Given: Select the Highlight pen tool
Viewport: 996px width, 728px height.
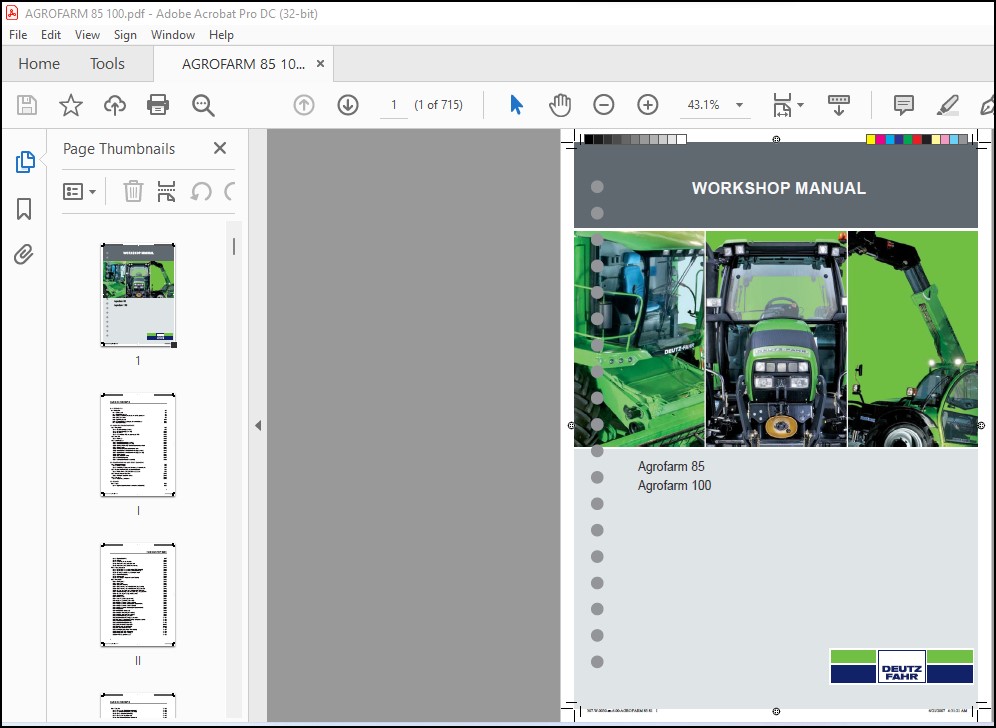Looking at the screenshot, I should [x=947, y=105].
